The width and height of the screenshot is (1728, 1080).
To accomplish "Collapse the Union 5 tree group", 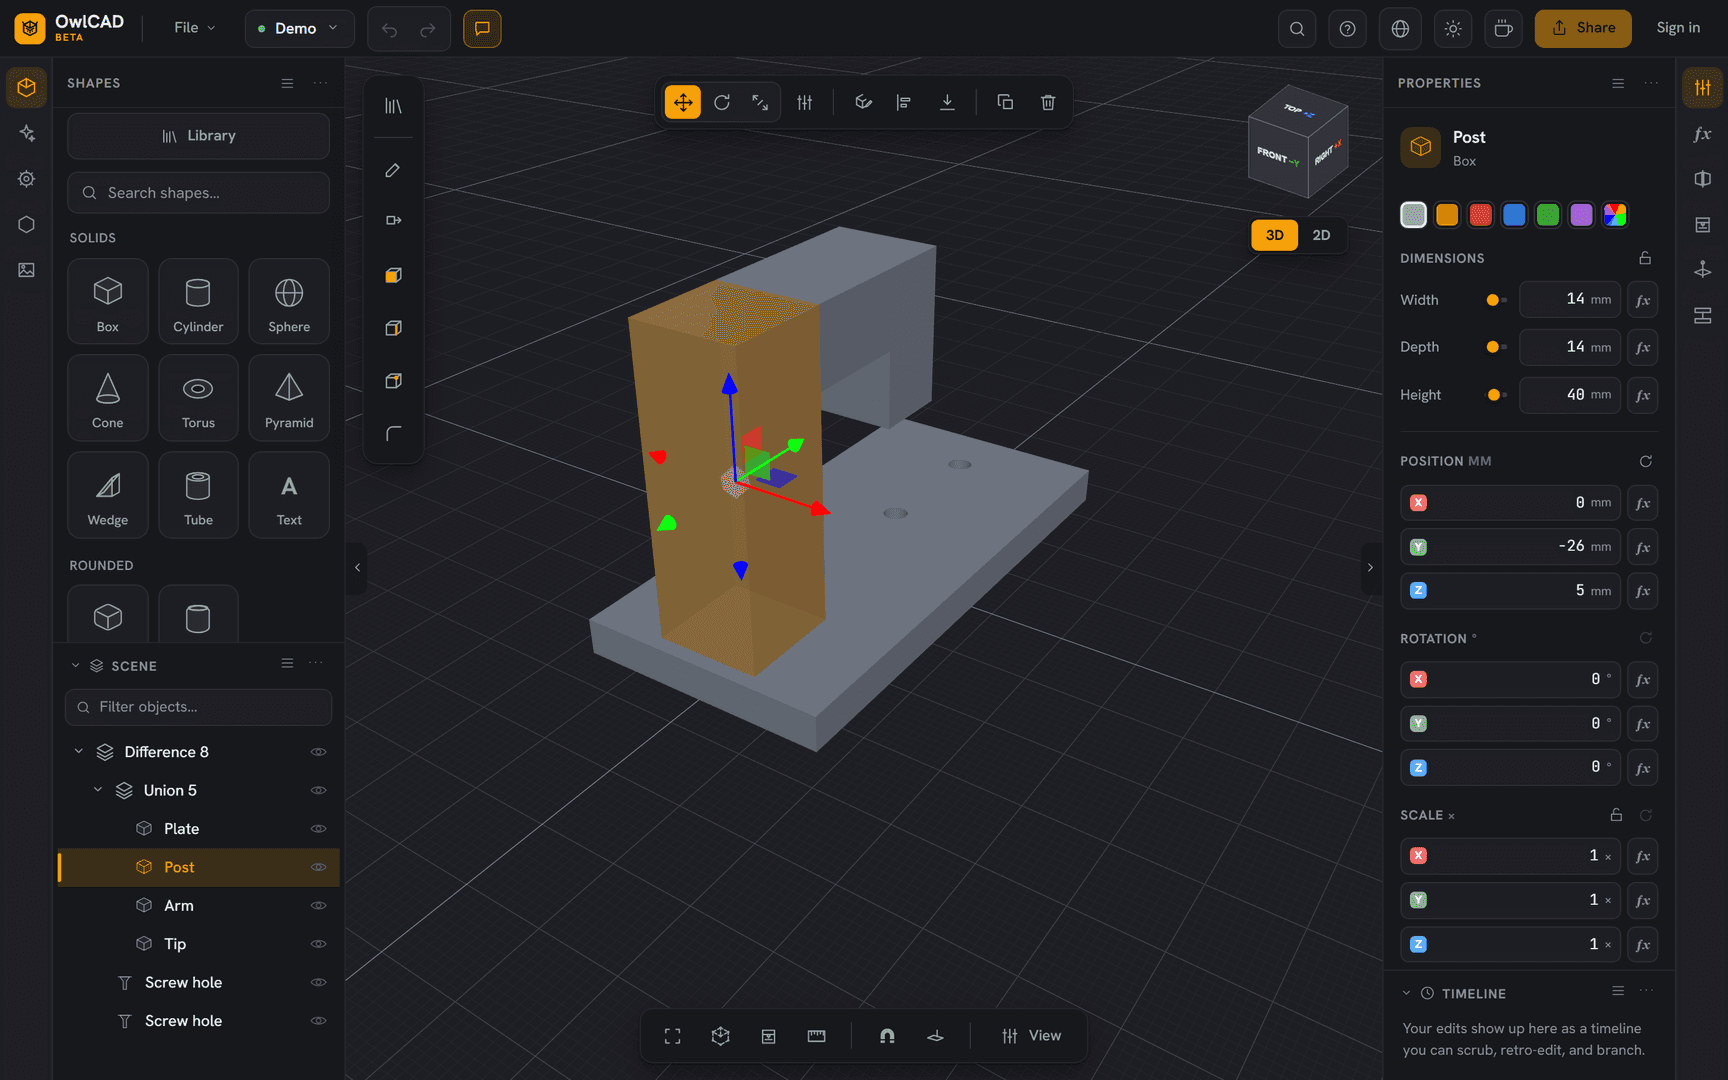I will [x=98, y=790].
